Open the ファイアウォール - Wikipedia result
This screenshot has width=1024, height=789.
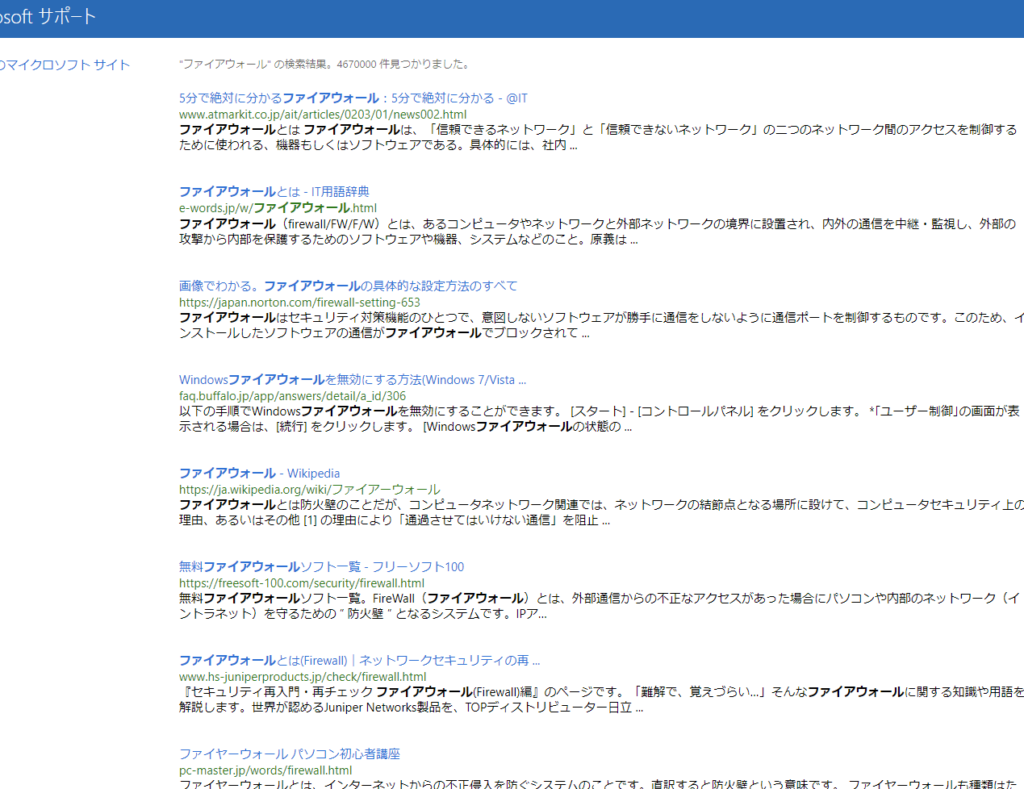click(259, 473)
